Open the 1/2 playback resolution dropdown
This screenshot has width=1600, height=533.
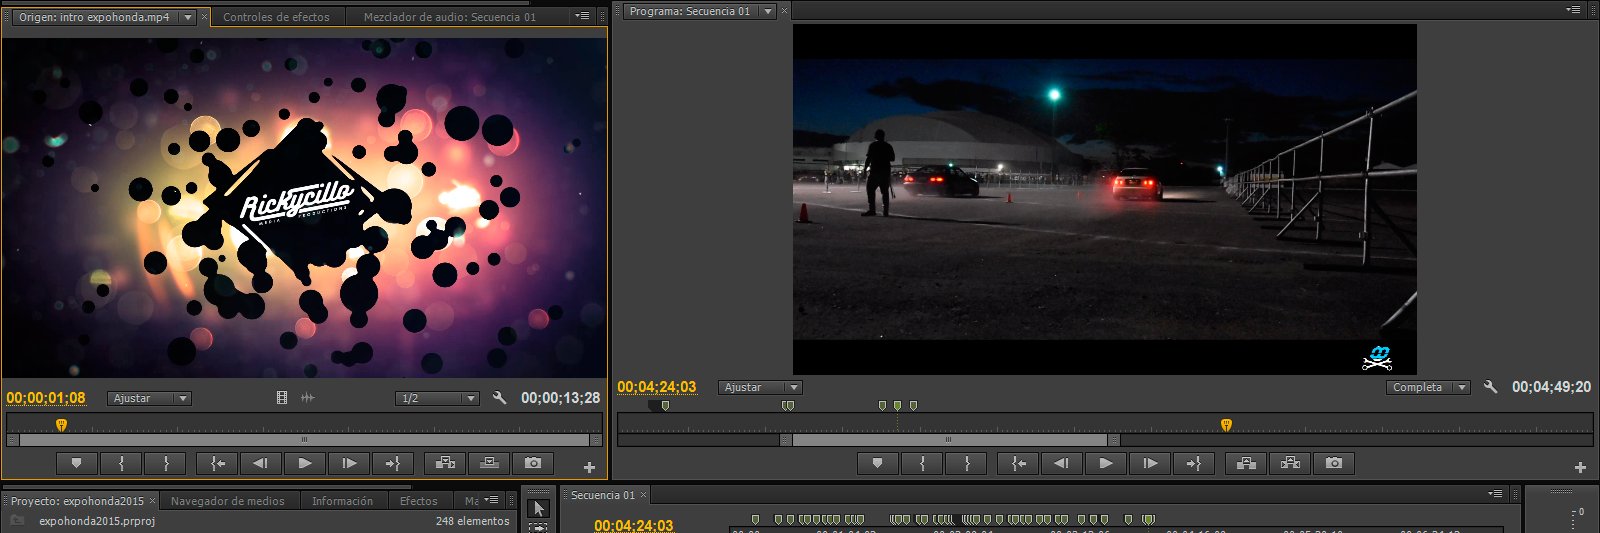click(x=437, y=398)
